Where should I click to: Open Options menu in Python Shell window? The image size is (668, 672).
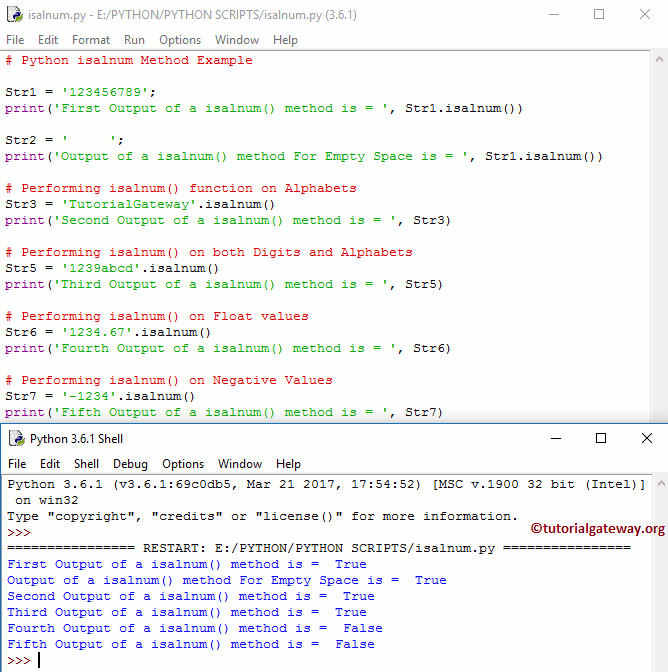click(x=183, y=464)
